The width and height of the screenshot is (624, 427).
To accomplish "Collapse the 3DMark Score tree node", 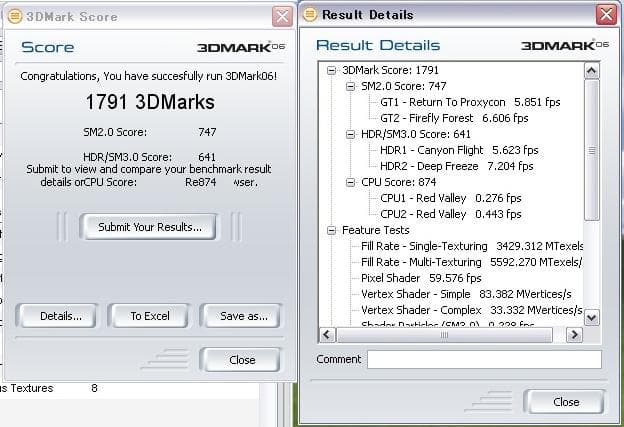I will [332, 71].
